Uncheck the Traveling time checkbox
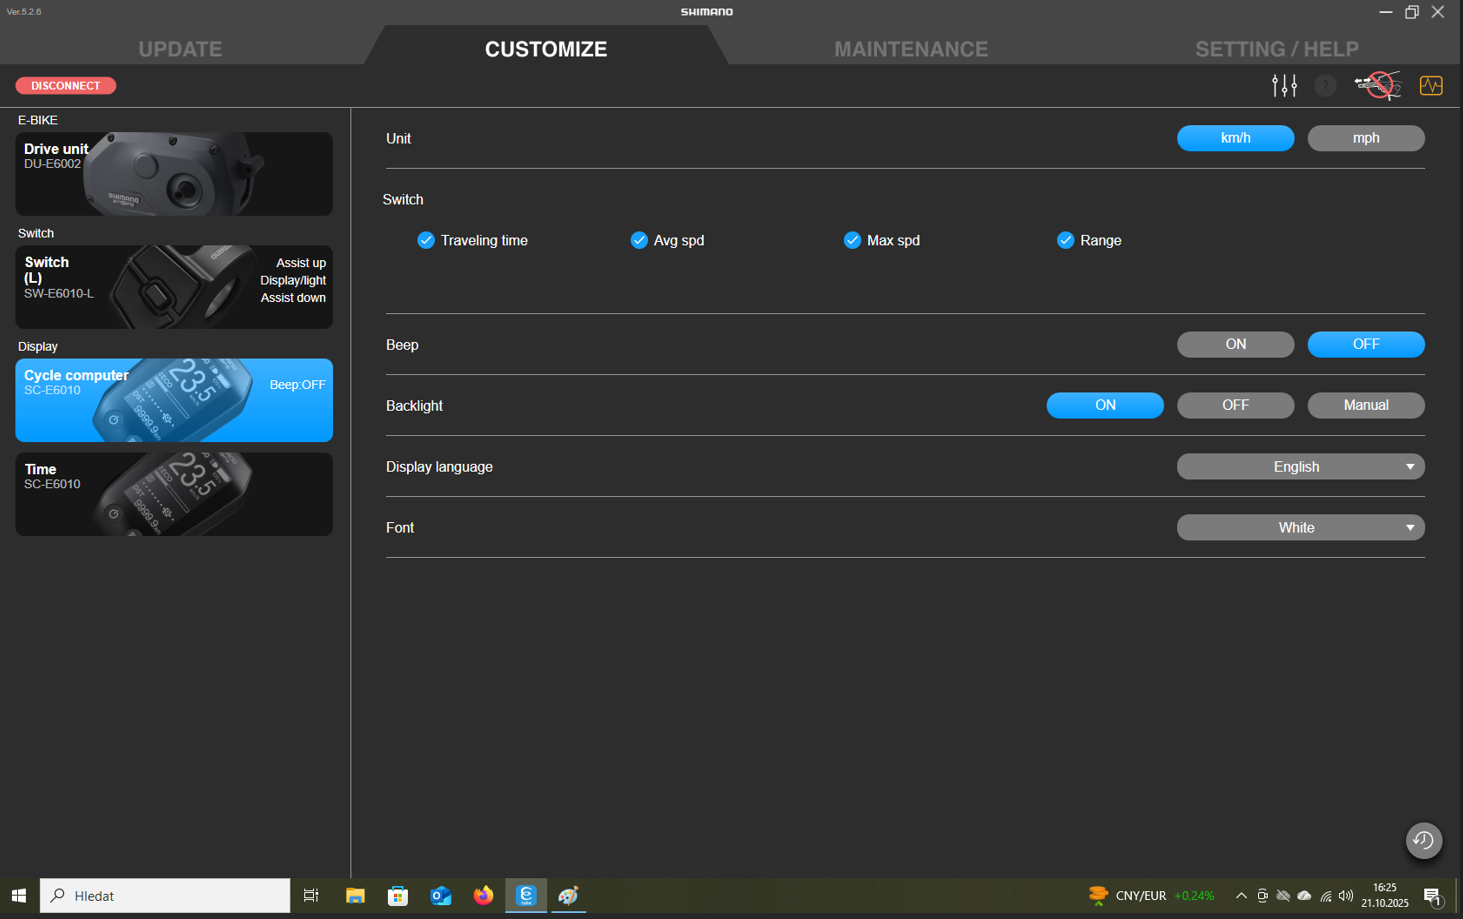This screenshot has height=919, width=1463. point(426,240)
